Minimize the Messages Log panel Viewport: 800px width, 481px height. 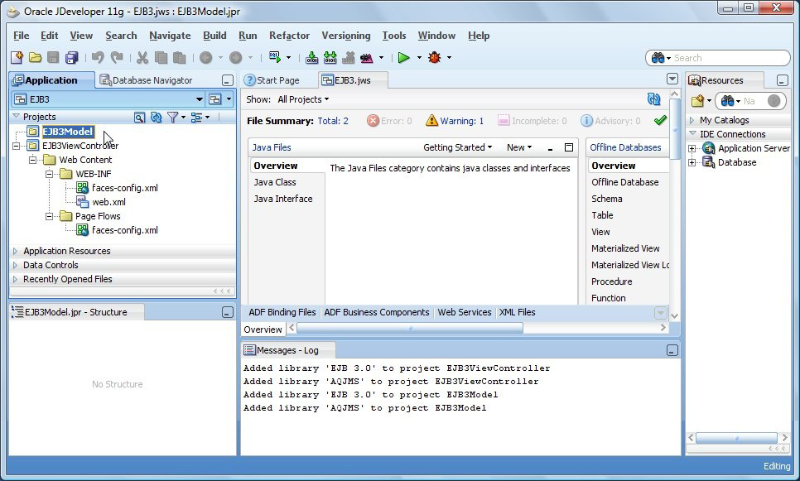672,350
